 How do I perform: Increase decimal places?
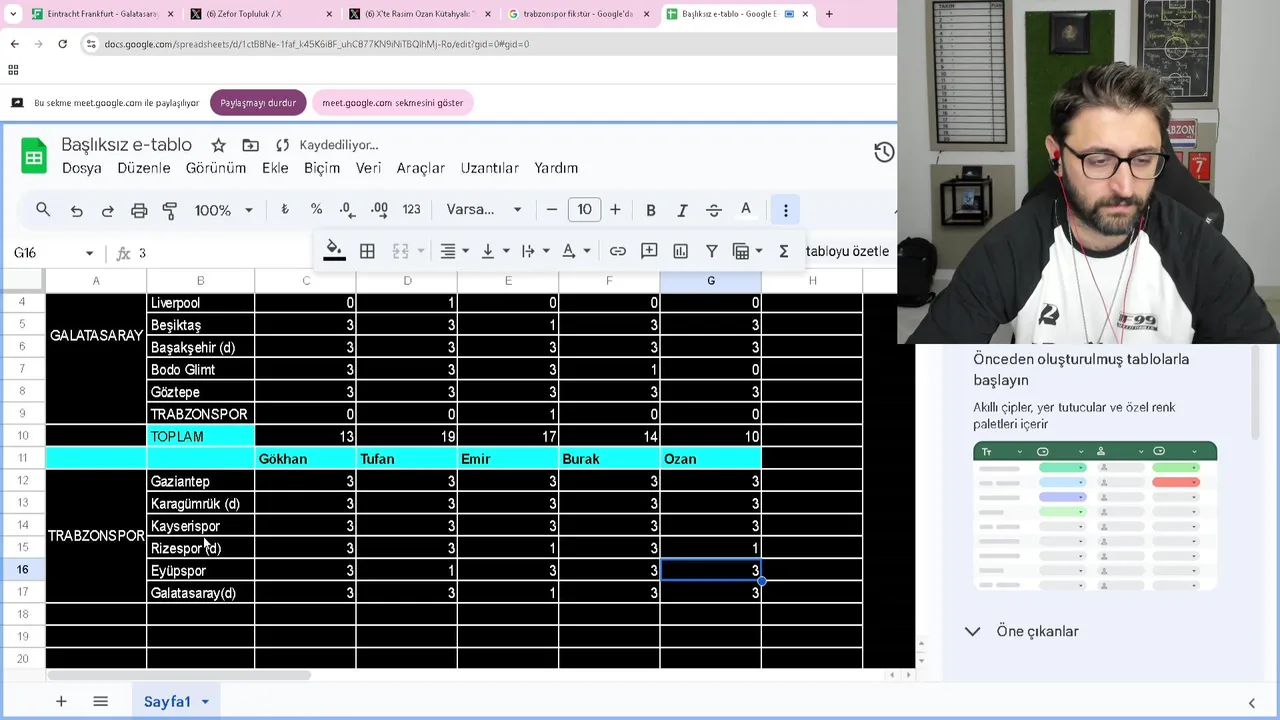point(379,209)
